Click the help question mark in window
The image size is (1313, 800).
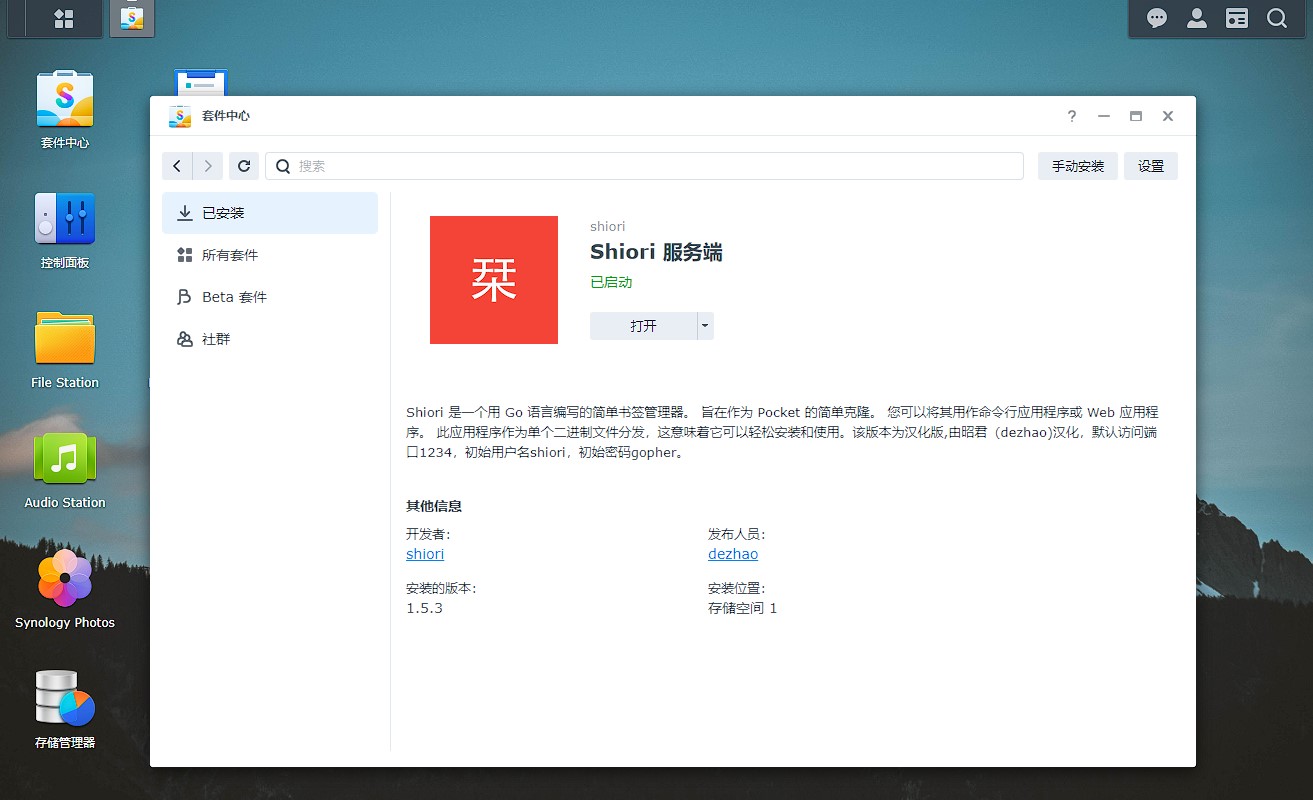click(1072, 116)
